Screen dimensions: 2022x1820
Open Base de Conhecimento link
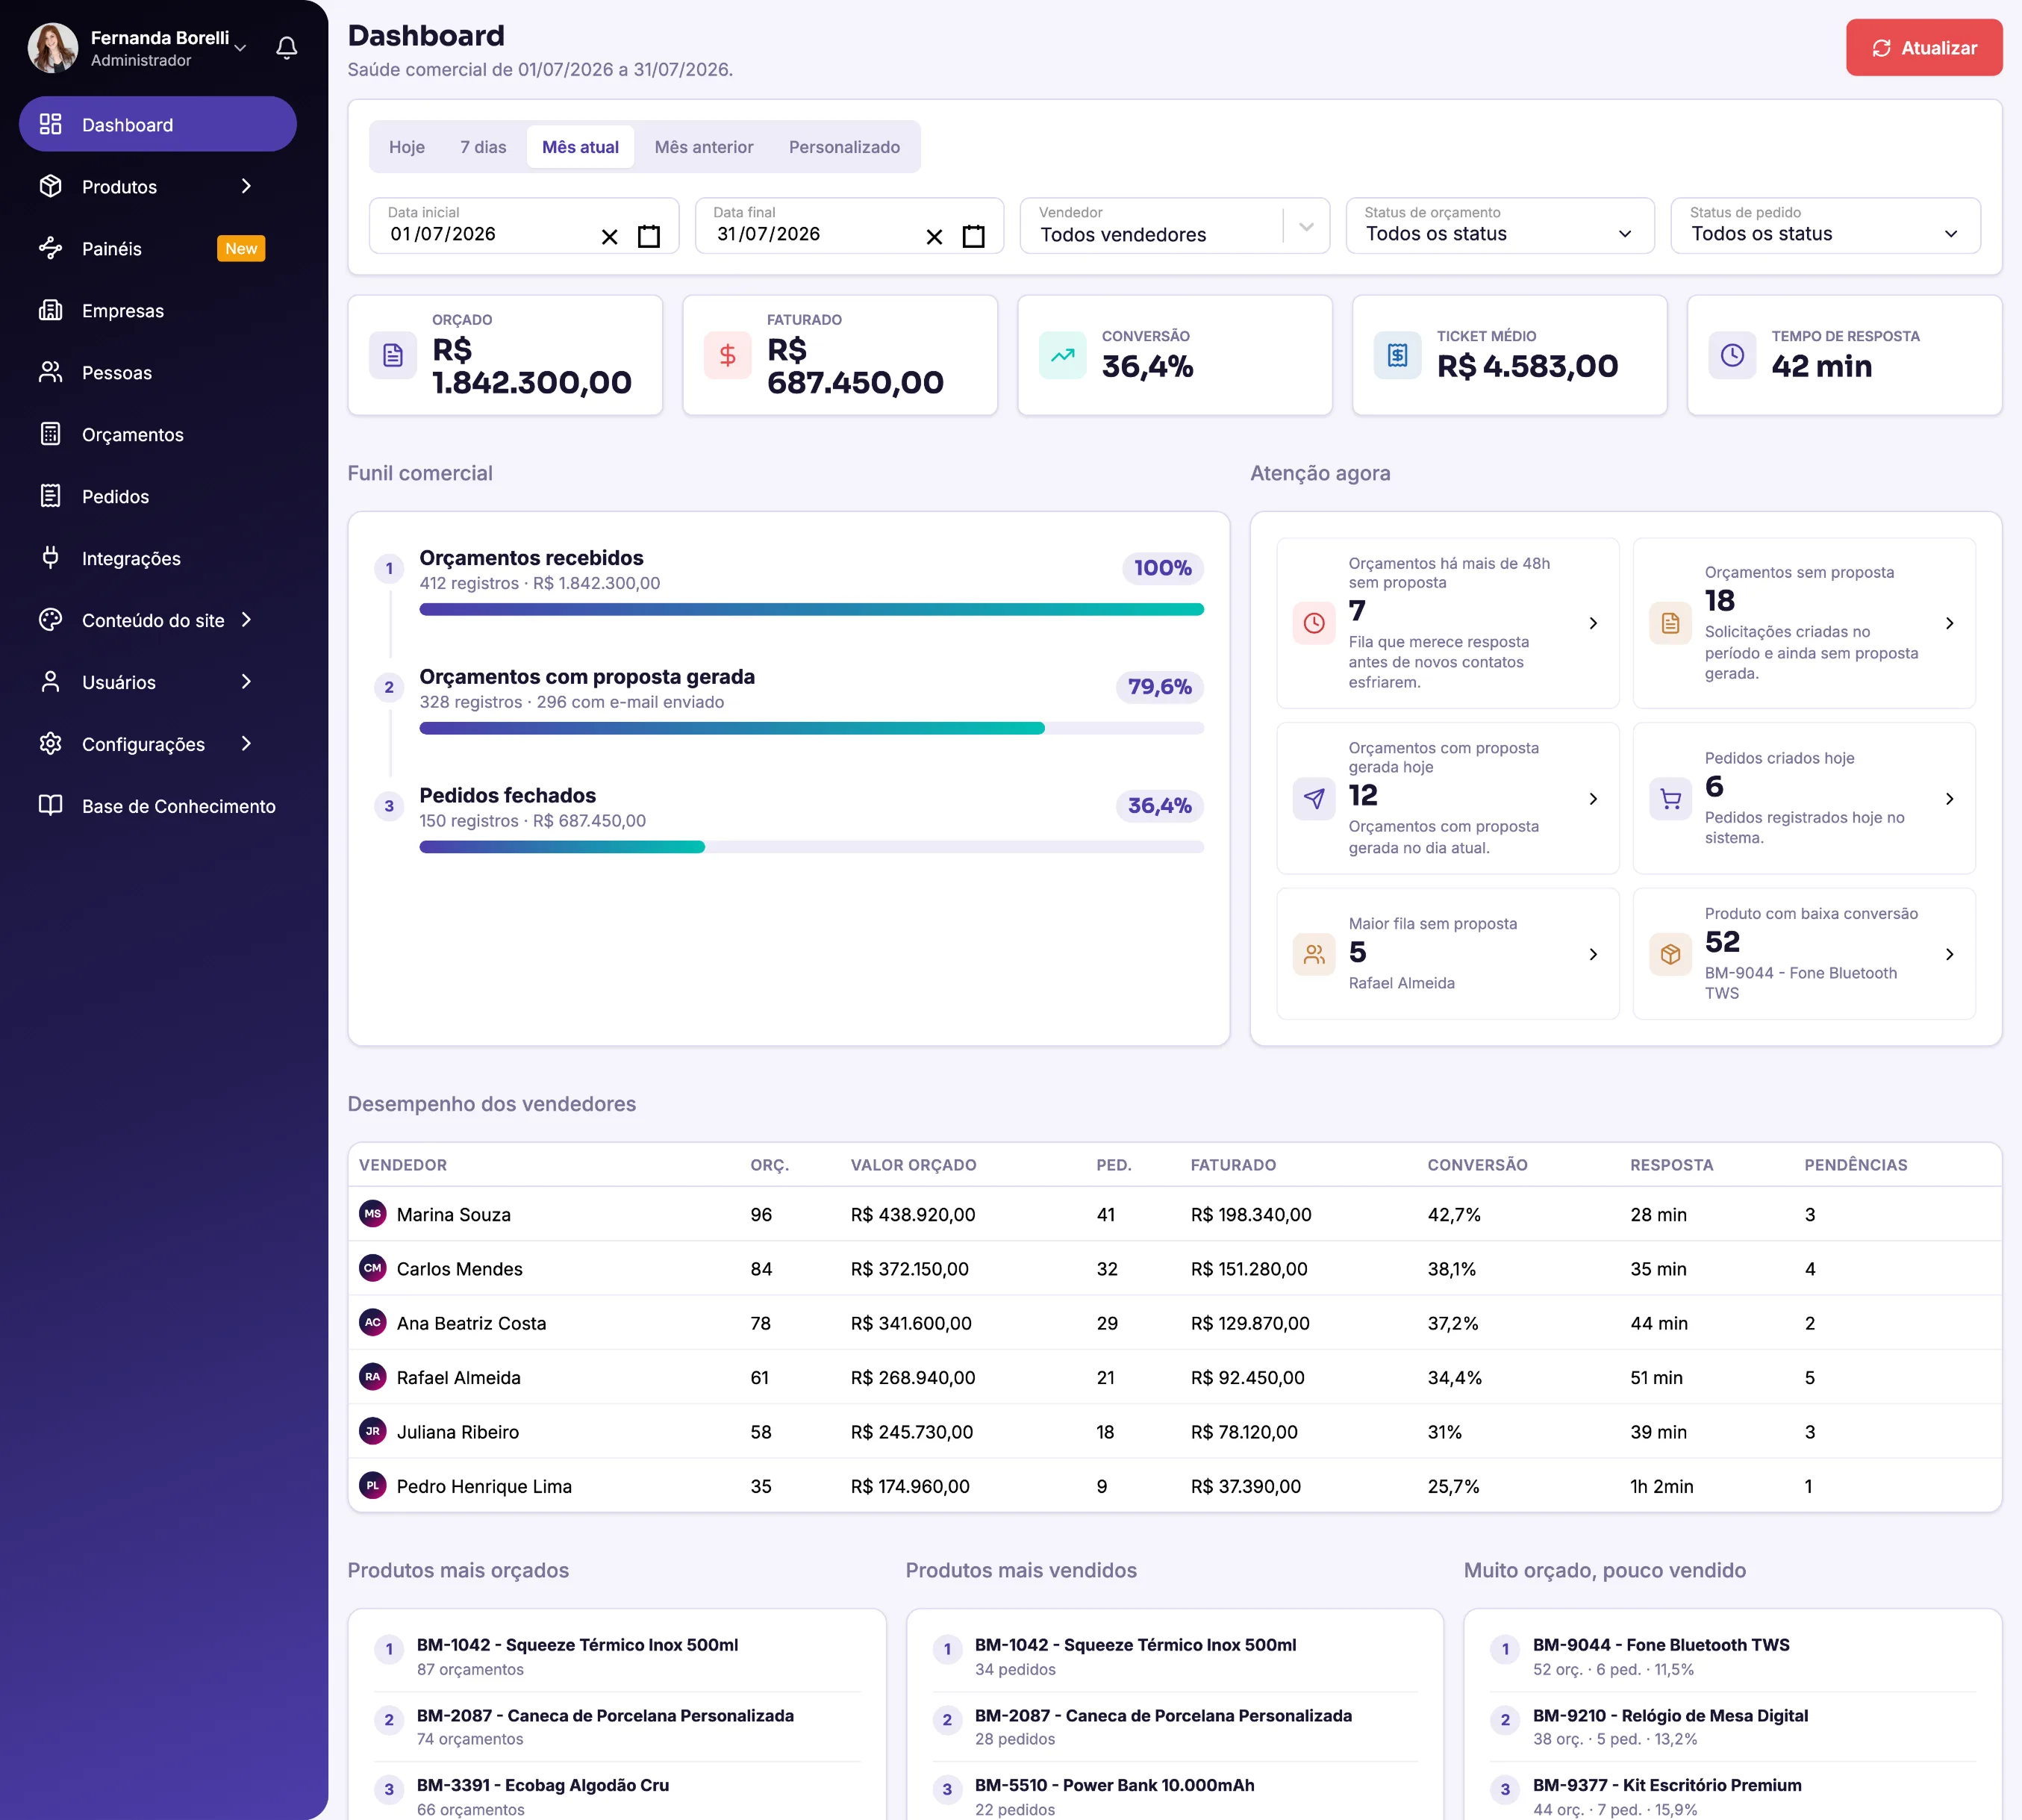158,806
